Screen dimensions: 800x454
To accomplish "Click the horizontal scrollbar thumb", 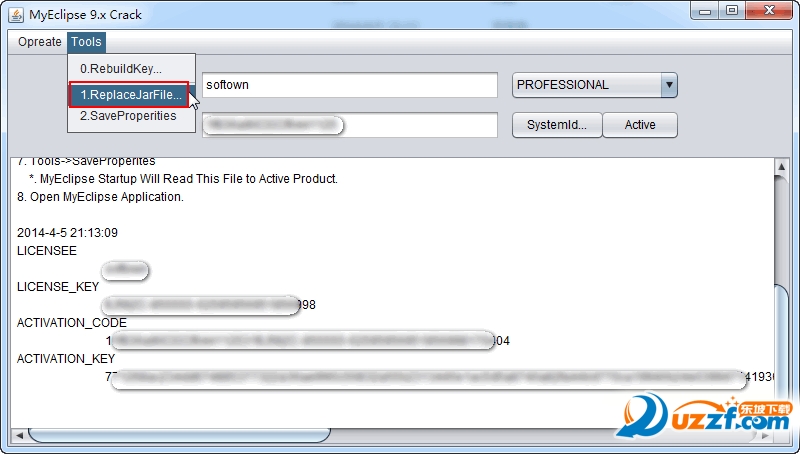I will click(x=179, y=436).
